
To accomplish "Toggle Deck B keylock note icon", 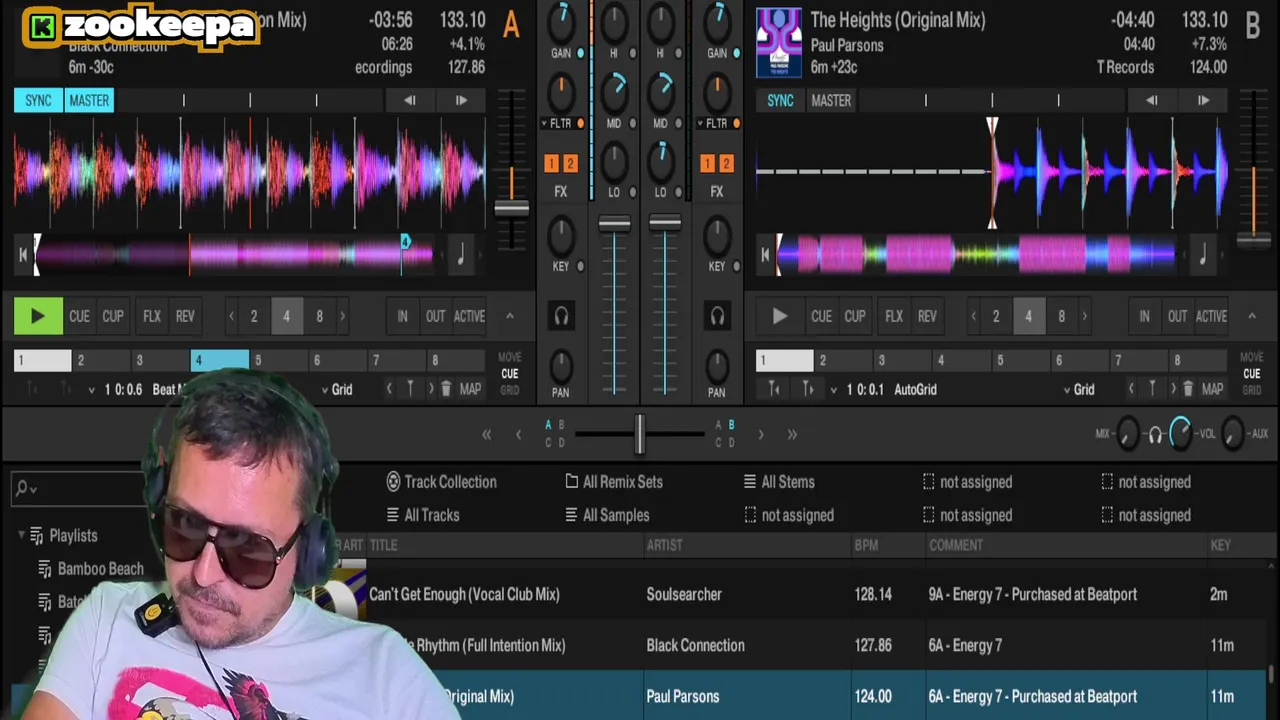I will (1202, 255).
